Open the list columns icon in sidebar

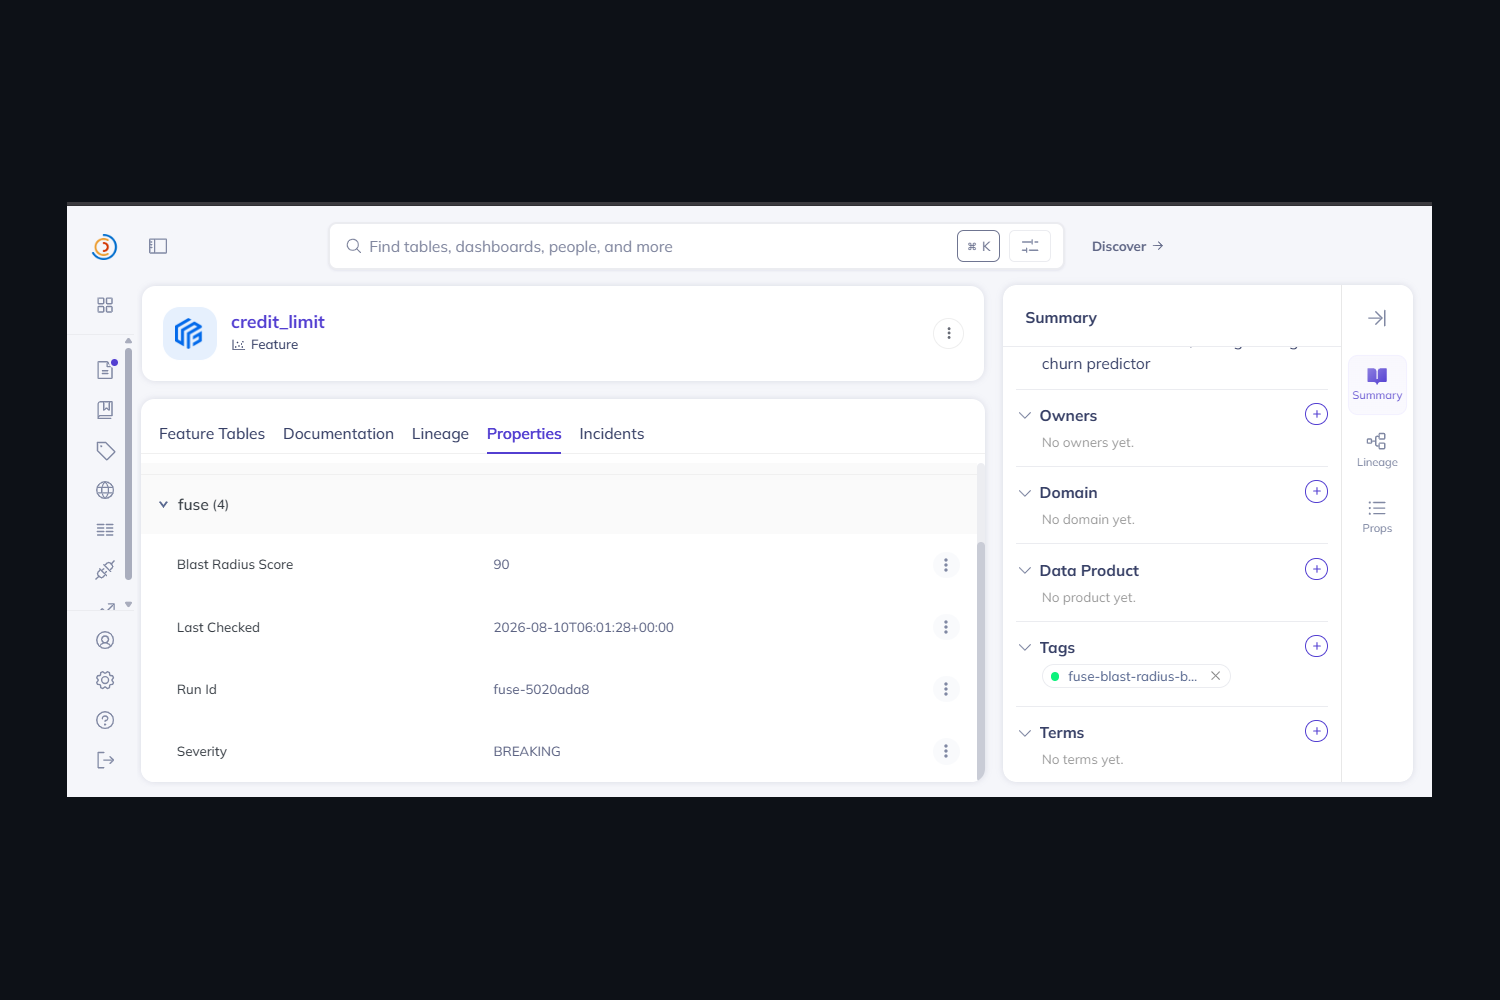105,530
